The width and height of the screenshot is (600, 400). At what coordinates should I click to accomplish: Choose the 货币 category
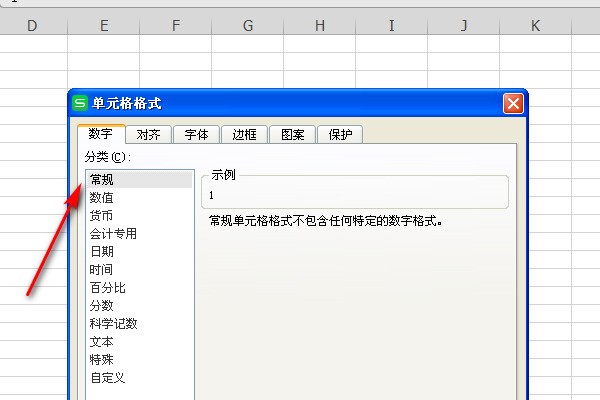140,216
